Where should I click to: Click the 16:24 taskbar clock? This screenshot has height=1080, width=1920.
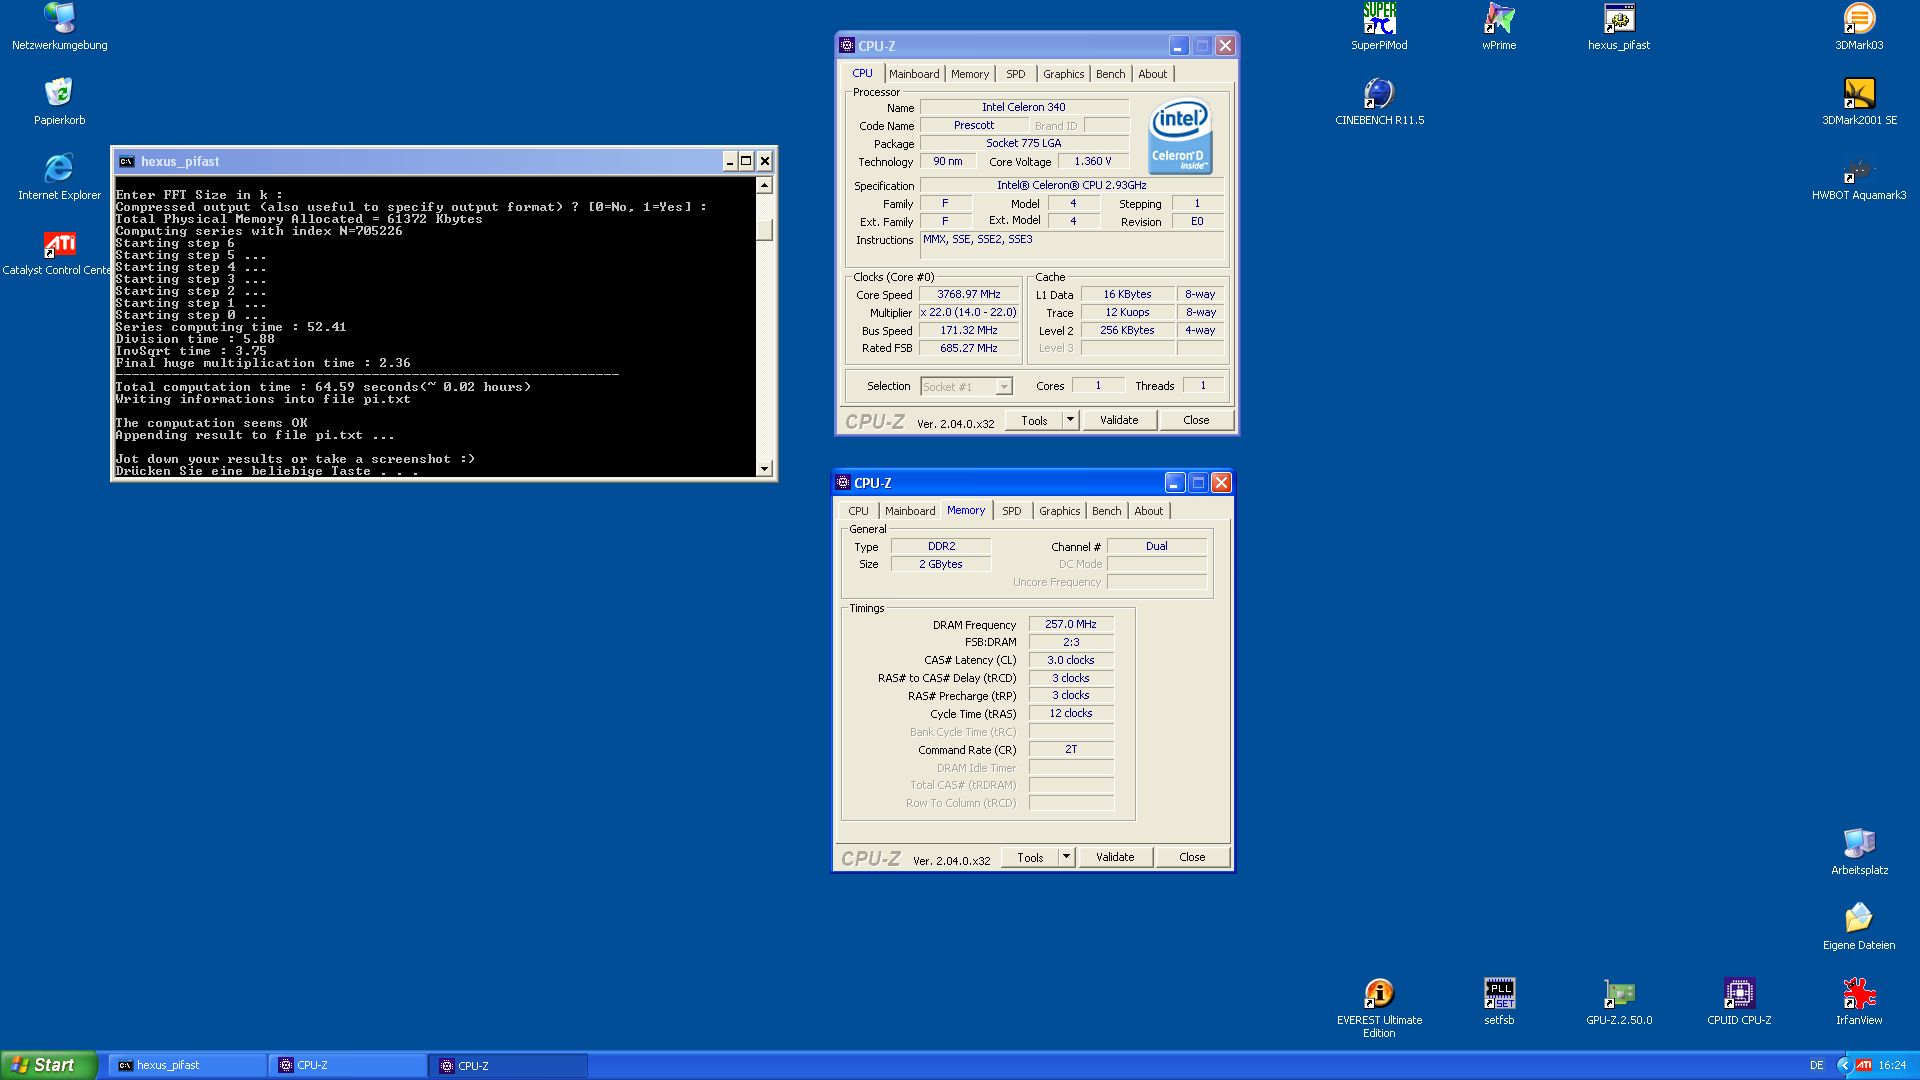(1892, 1065)
